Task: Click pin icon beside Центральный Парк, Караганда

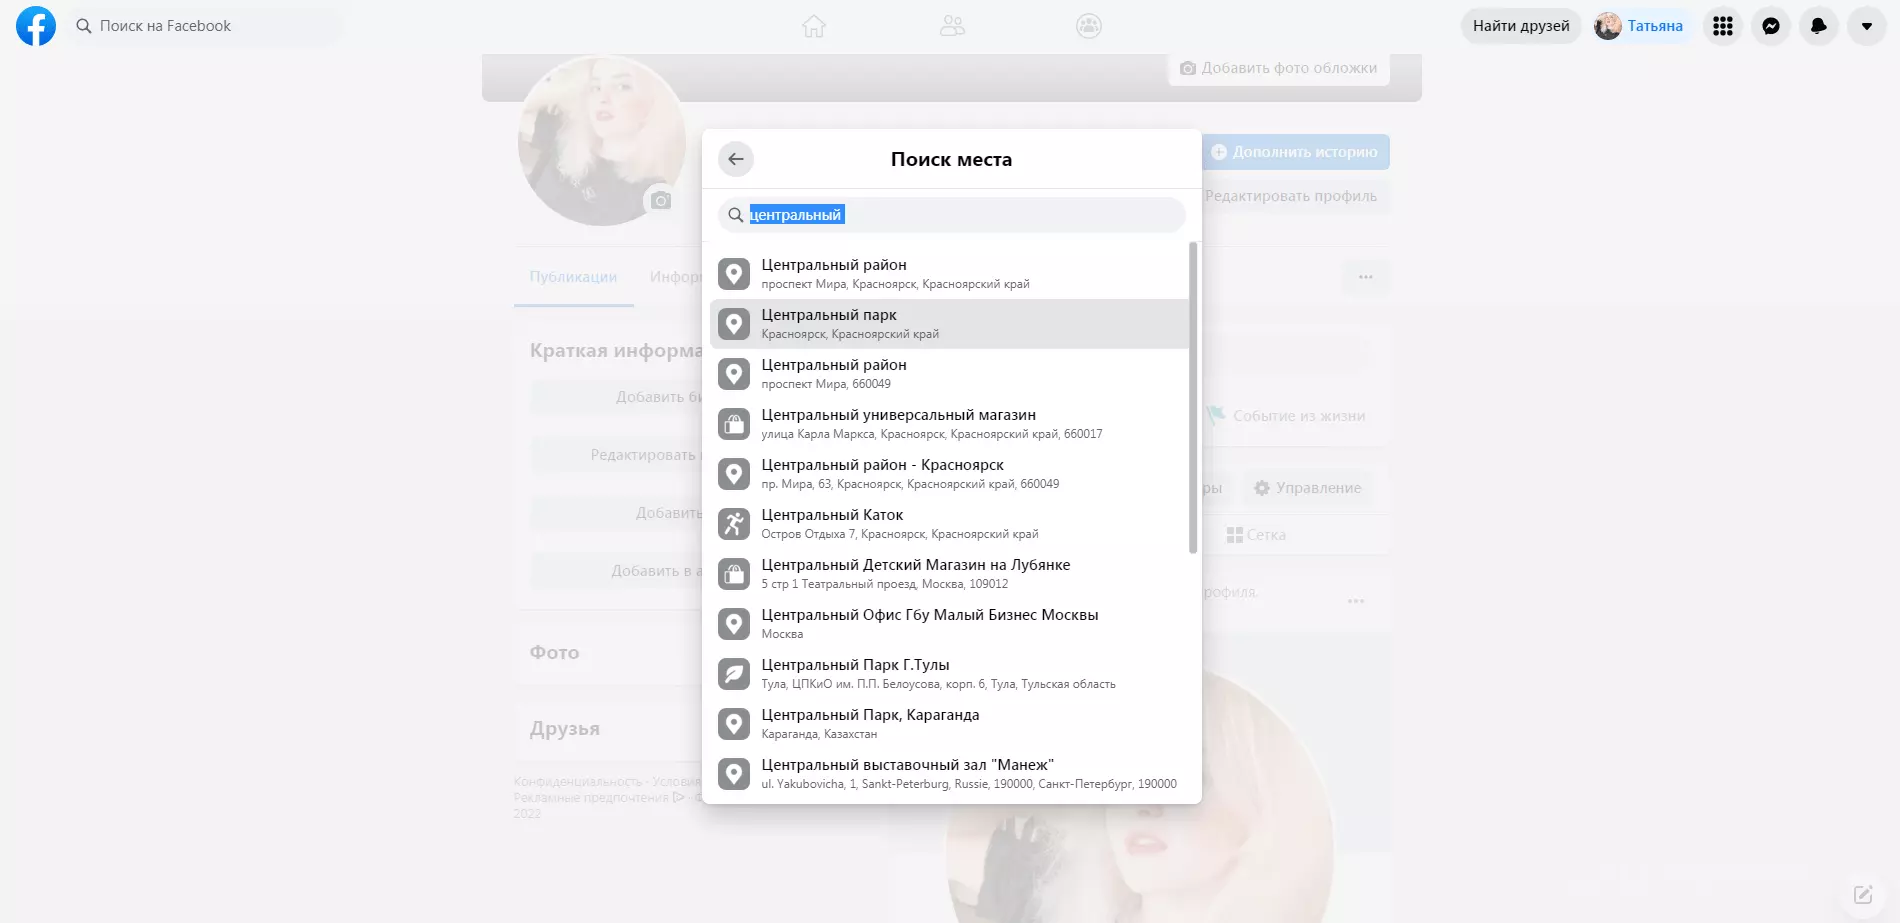Action: point(734,724)
